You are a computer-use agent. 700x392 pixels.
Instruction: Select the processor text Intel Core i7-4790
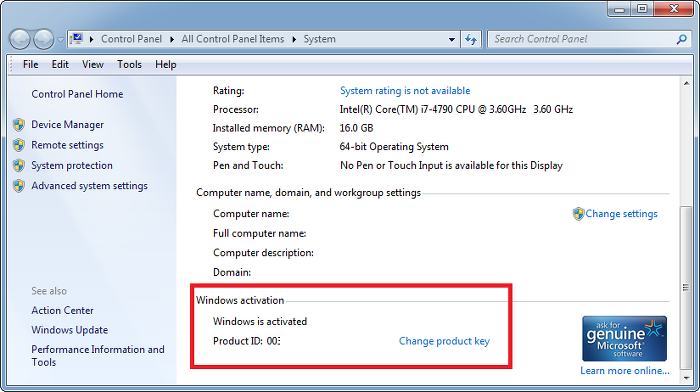click(456, 109)
